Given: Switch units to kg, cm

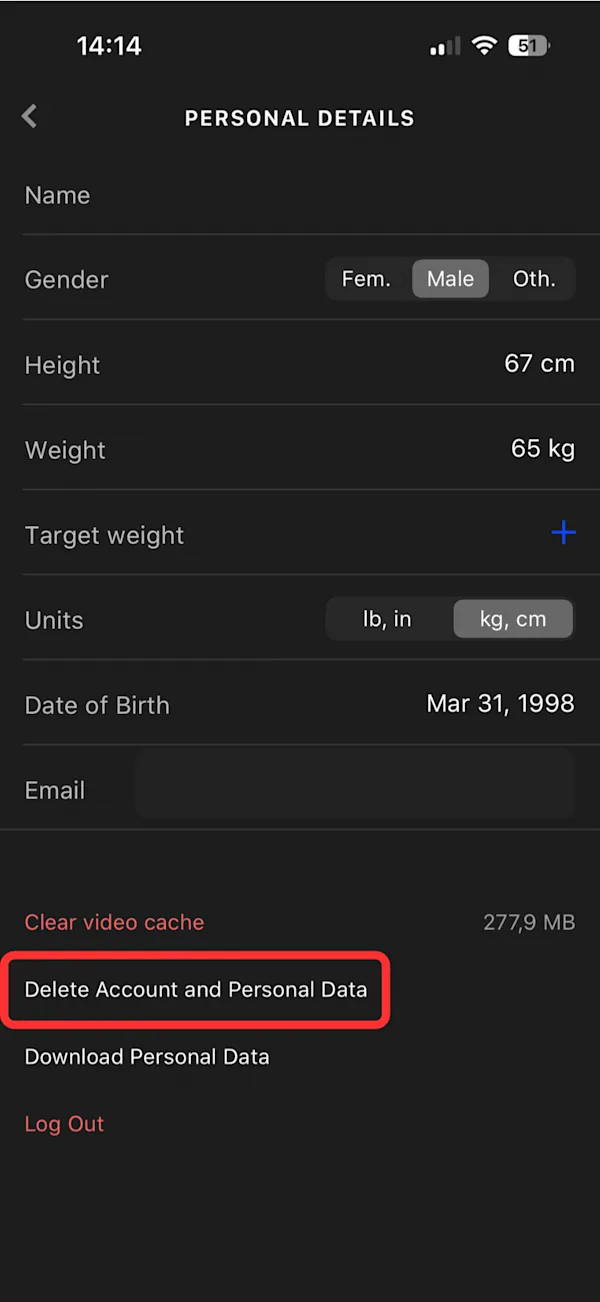Looking at the screenshot, I should [513, 619].
